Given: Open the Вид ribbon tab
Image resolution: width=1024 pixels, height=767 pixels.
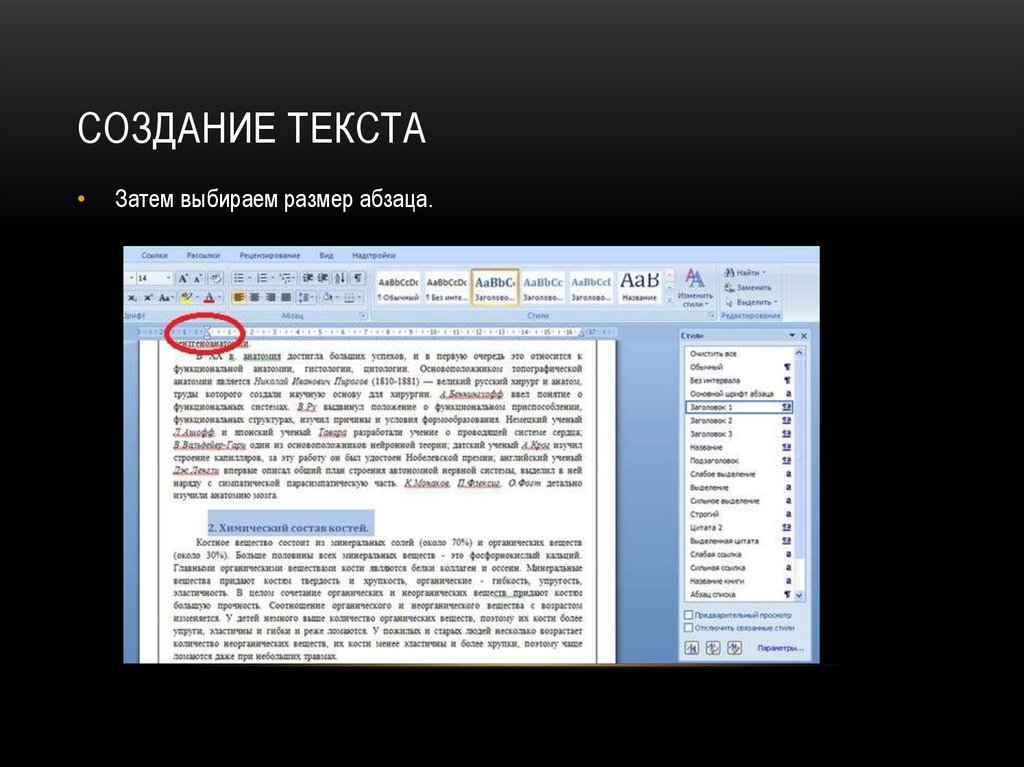Looking at the screenshot, I should click(x=327, y=256).
